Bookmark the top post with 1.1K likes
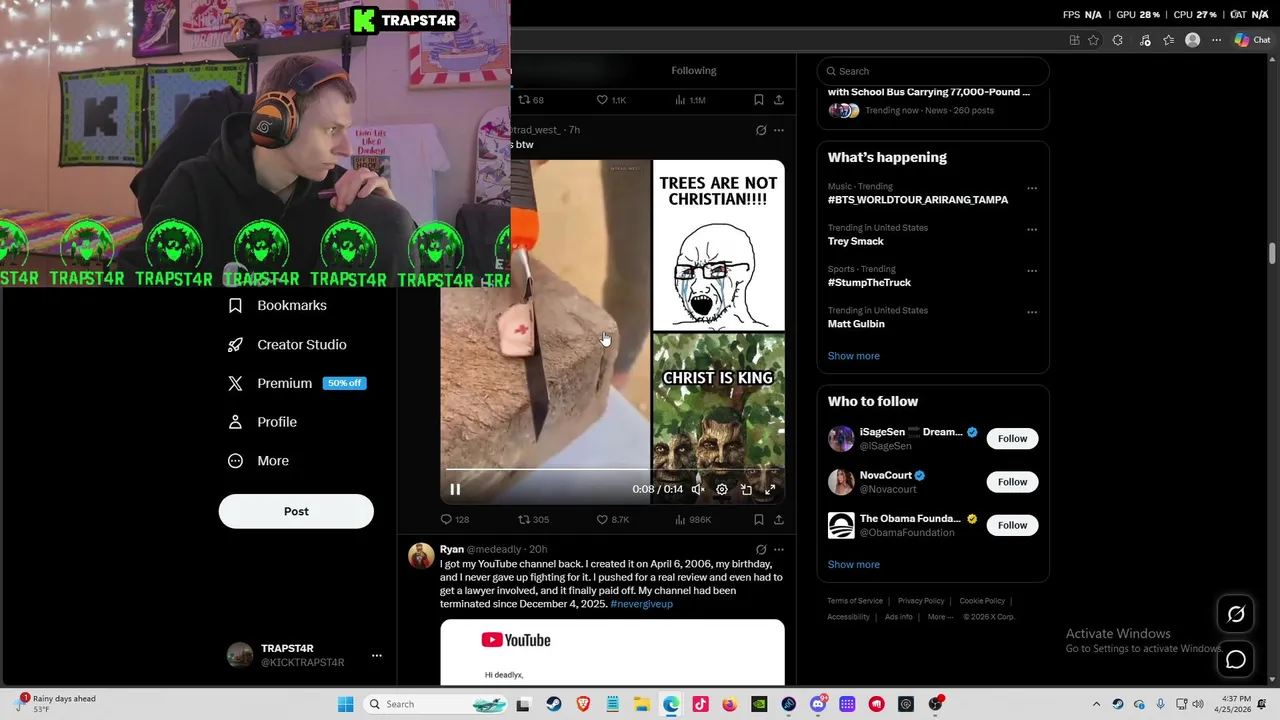Image resolution: width=1280 pixels, height=720 pixels. click(759, 100)
